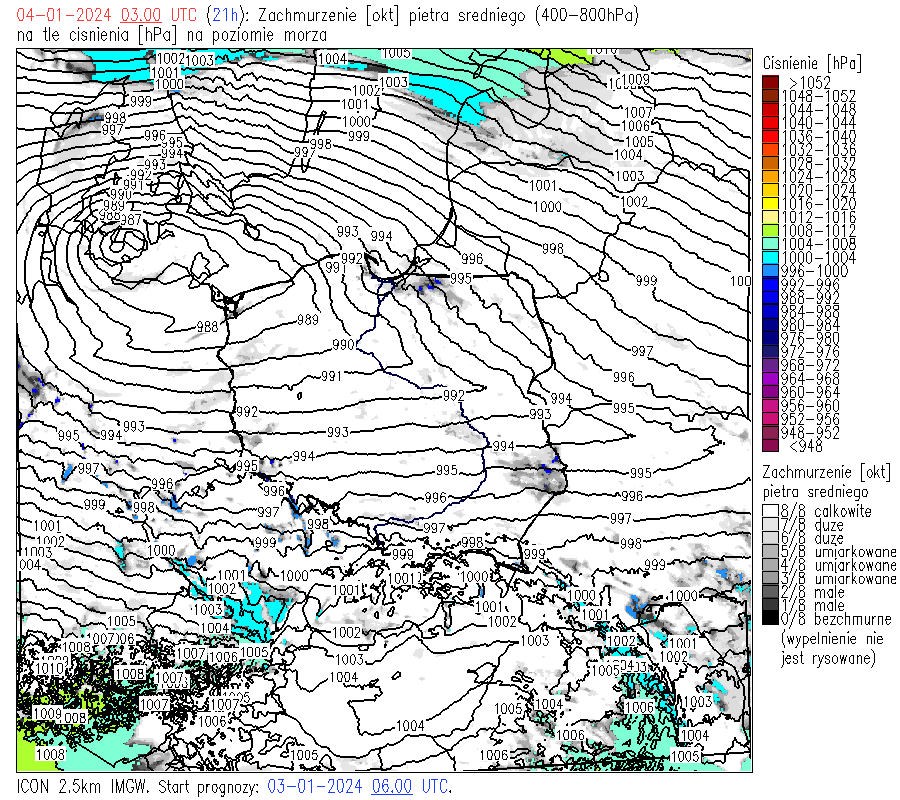Click the 987 isobar label near the low
The image size is (900, 800).
click(x=129, y=220)
